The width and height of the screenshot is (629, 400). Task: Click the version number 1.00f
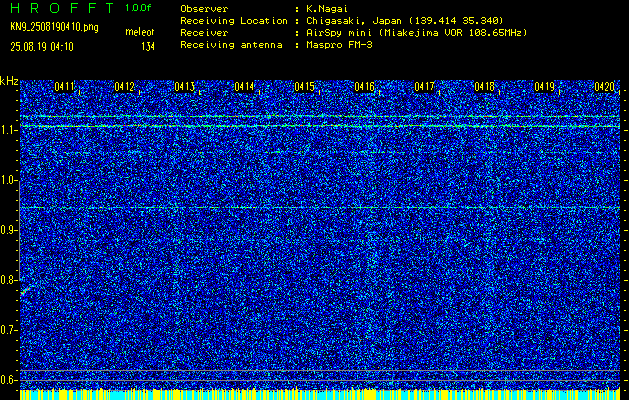tap(138, 8)
